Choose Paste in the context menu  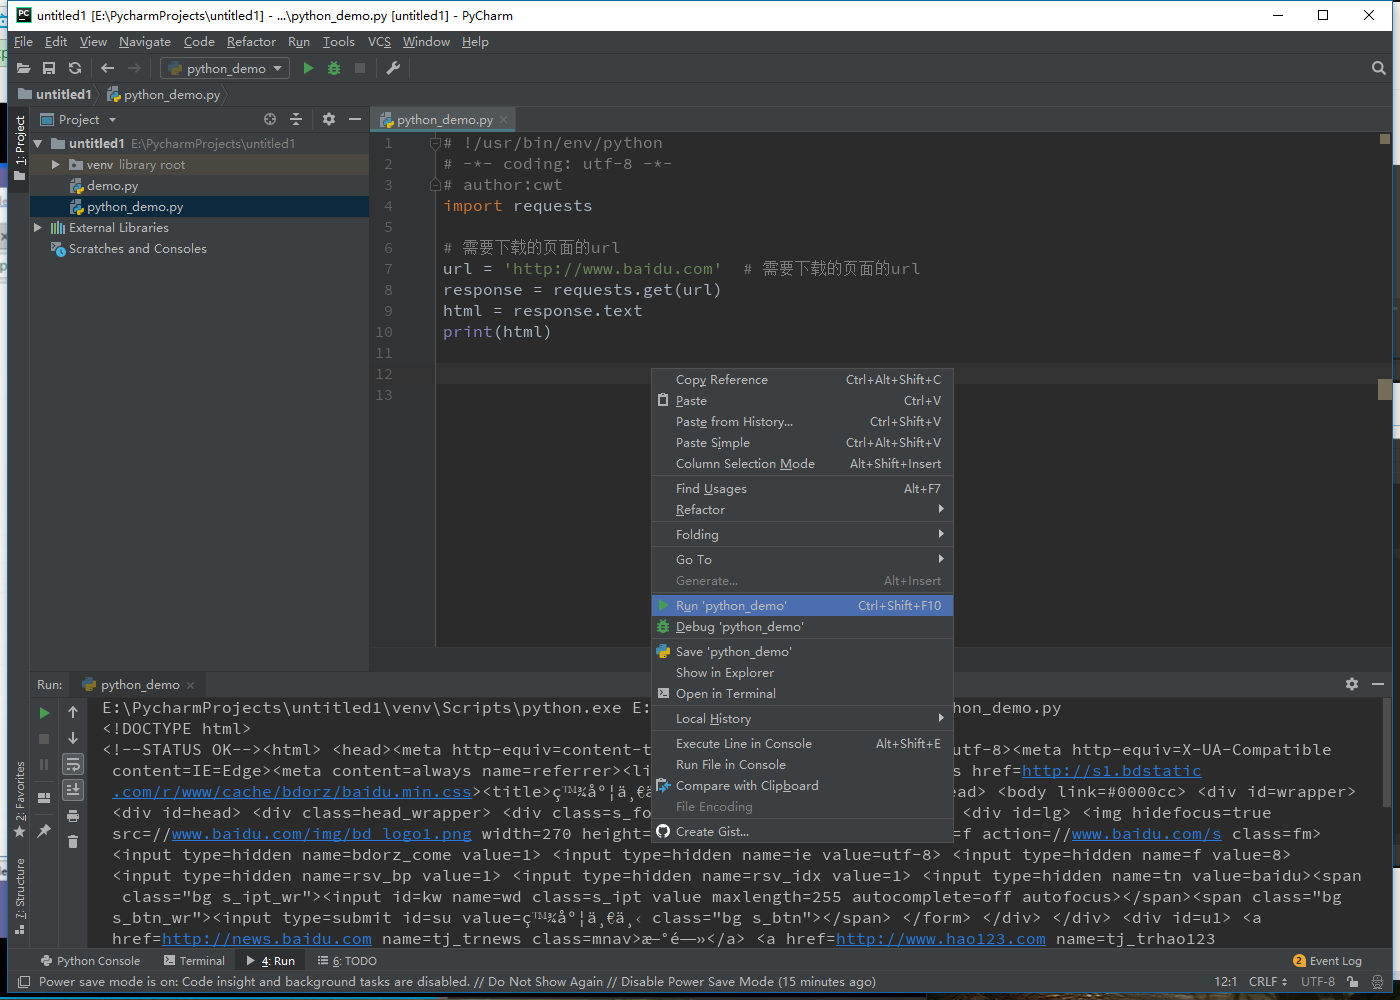(x=802, y=401)
